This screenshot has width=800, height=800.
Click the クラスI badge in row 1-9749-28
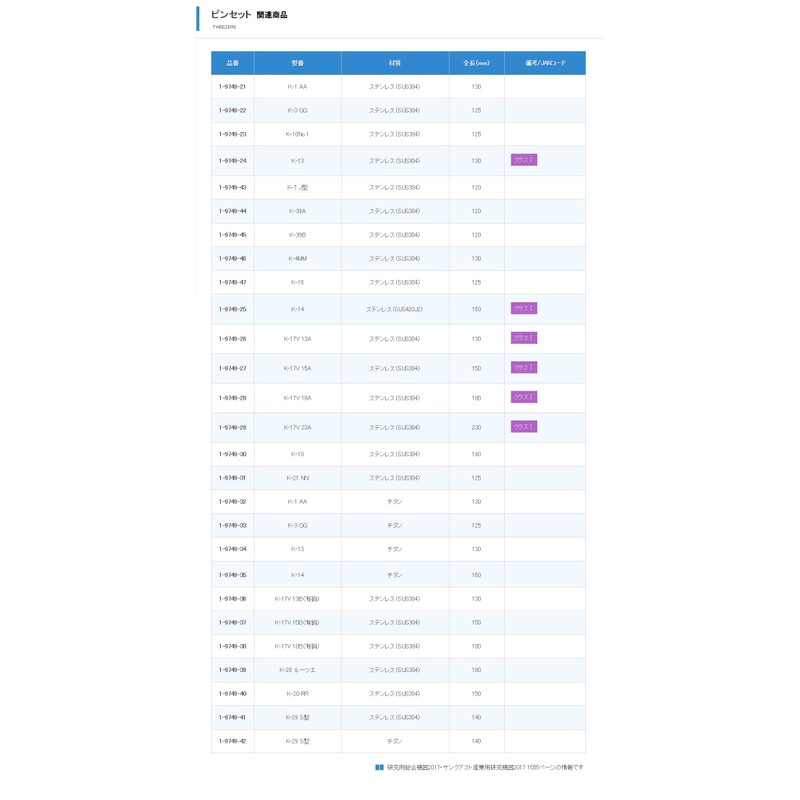click(523, 397)
